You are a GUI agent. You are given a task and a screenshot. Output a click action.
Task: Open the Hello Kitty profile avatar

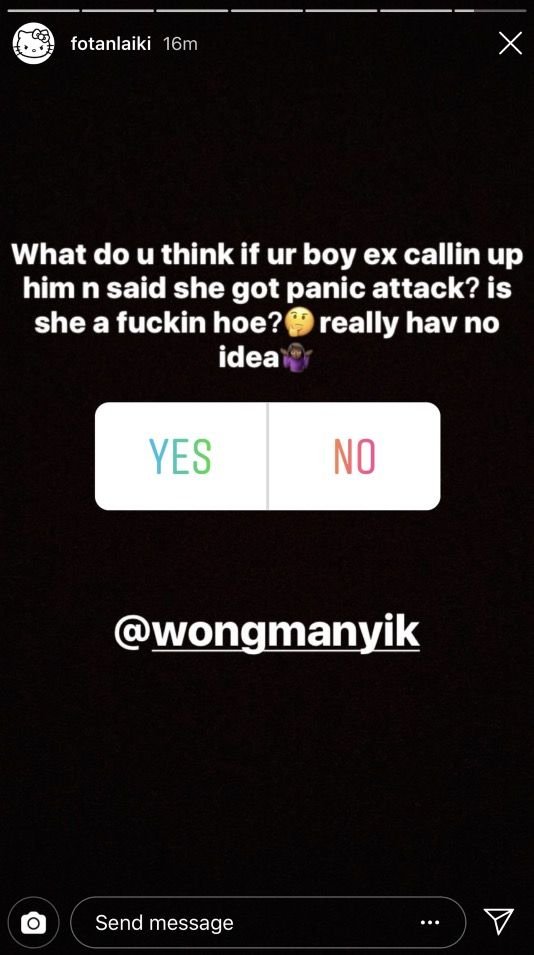point(33,43)
